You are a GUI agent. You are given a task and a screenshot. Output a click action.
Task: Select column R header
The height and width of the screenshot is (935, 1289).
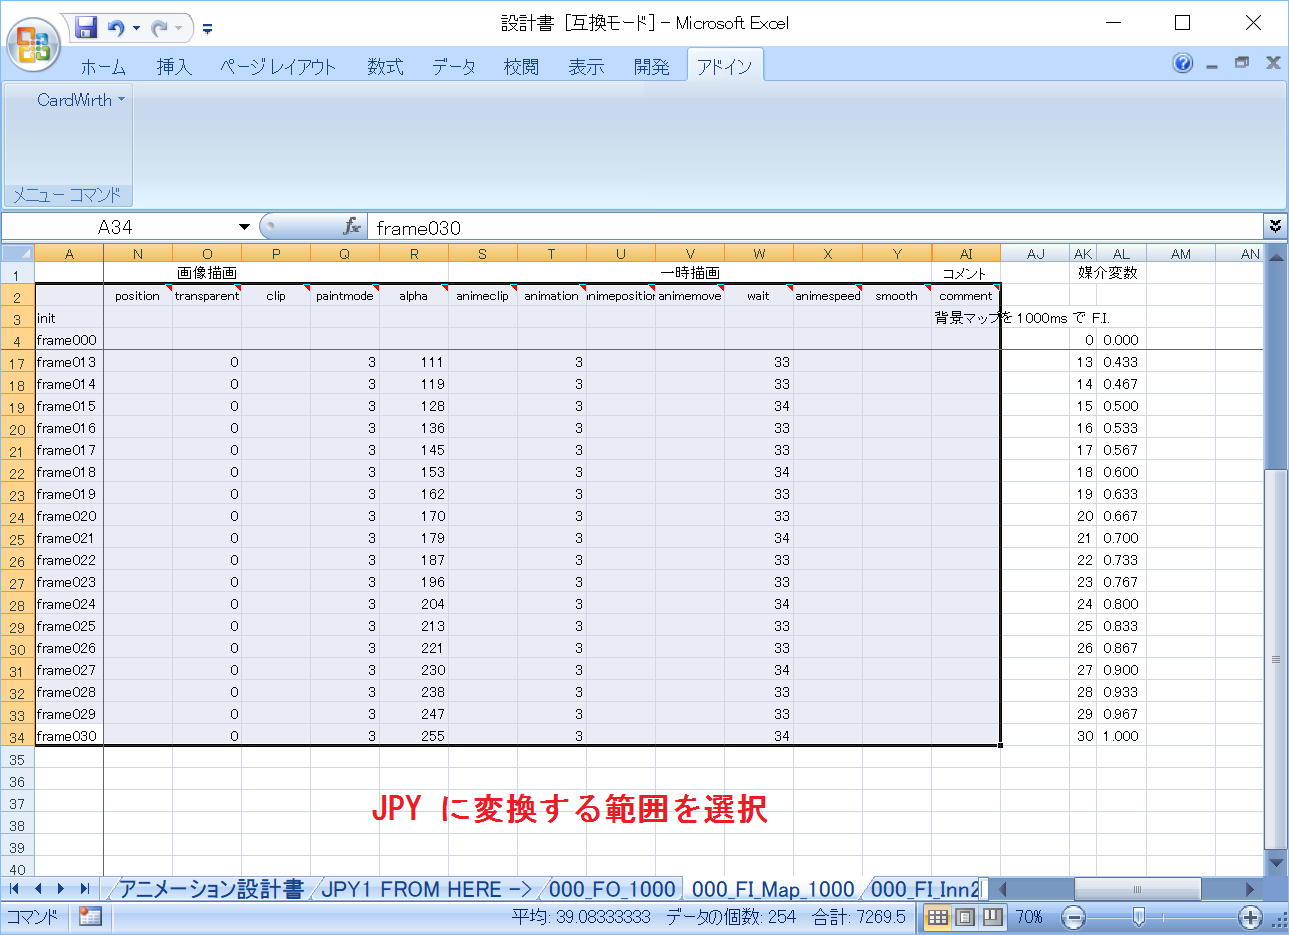coord(414,254)
